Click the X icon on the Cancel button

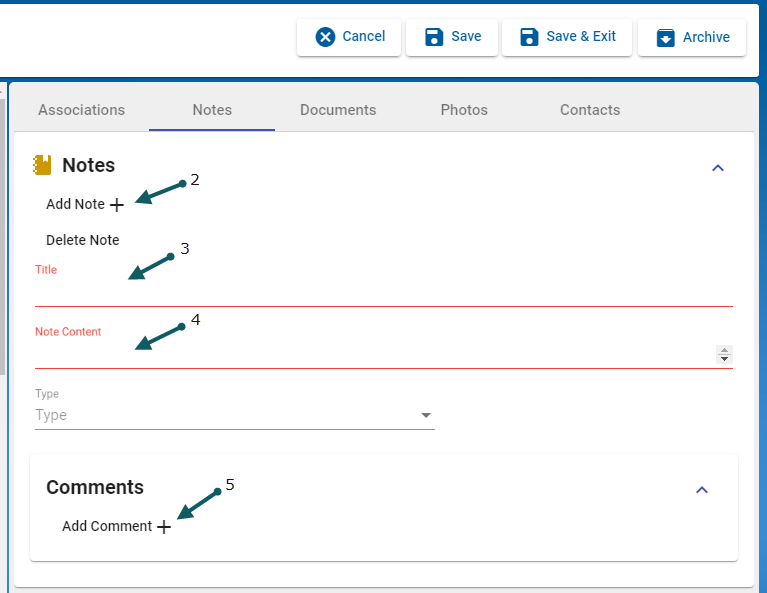[x=325, y=37]
